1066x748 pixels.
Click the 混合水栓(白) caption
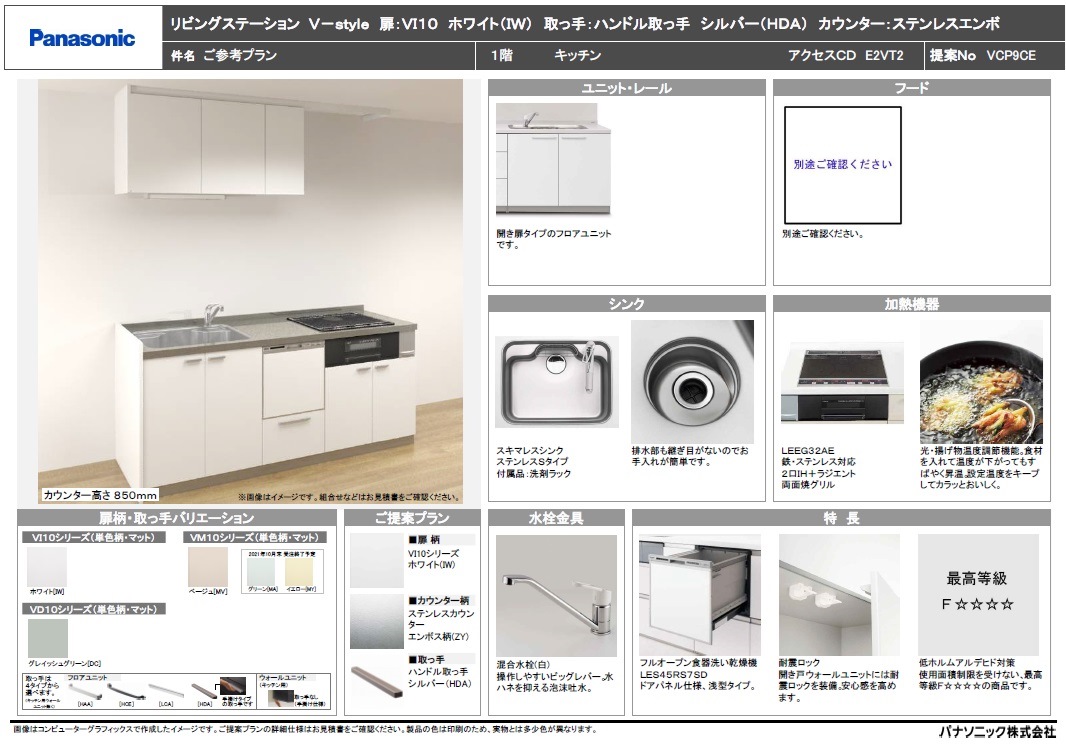tap(523, 665)
